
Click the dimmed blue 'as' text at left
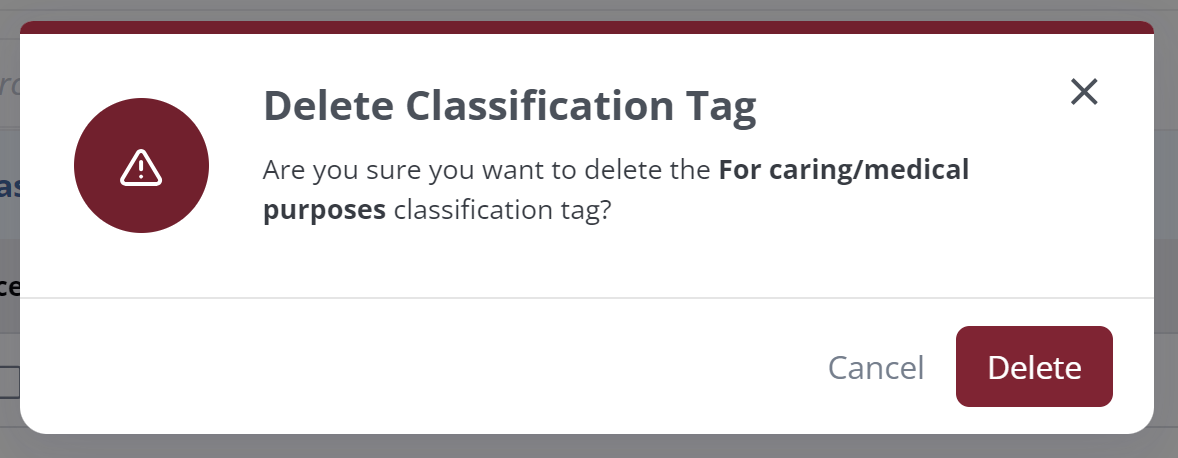(x=10, y=186)
